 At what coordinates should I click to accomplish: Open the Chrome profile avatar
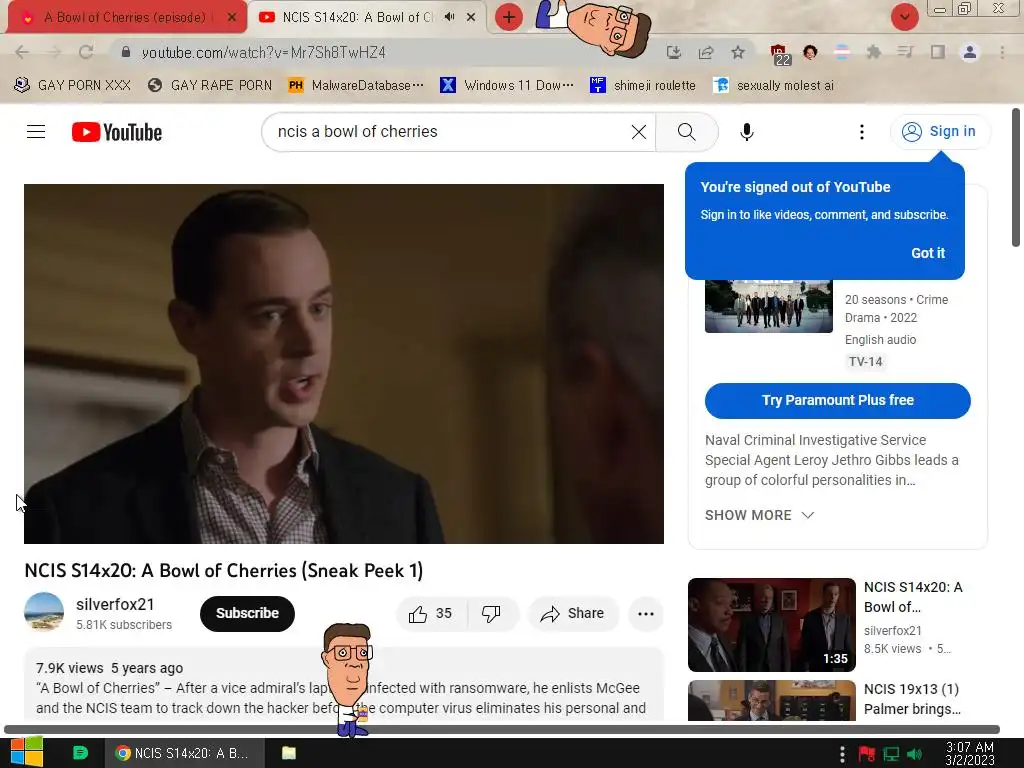coord(970,52)
